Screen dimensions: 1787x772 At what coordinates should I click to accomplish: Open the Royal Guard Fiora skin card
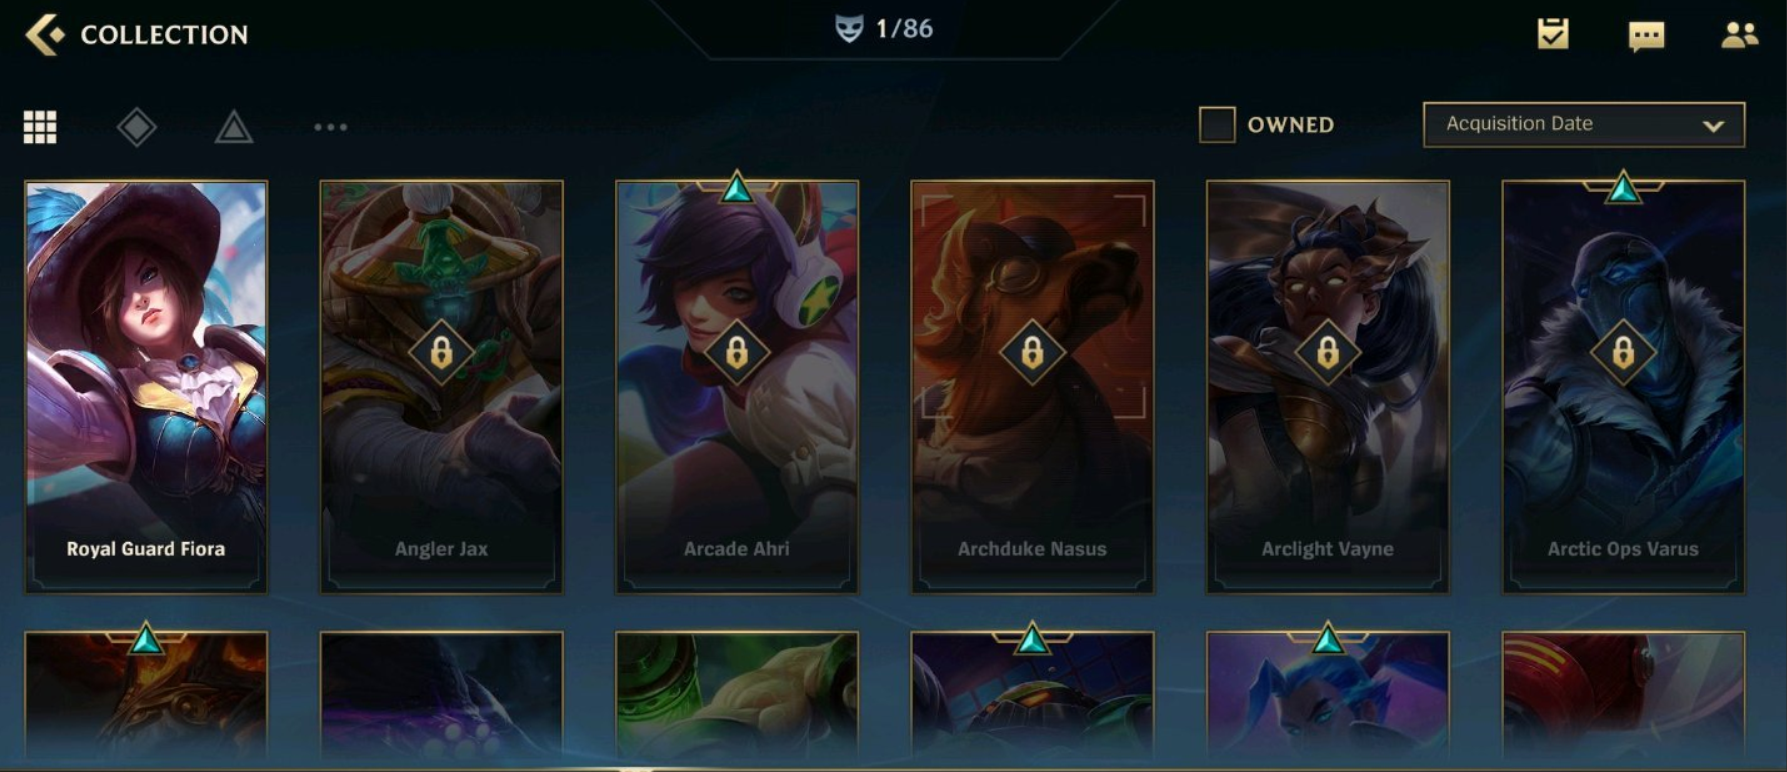tap(146, 386)
